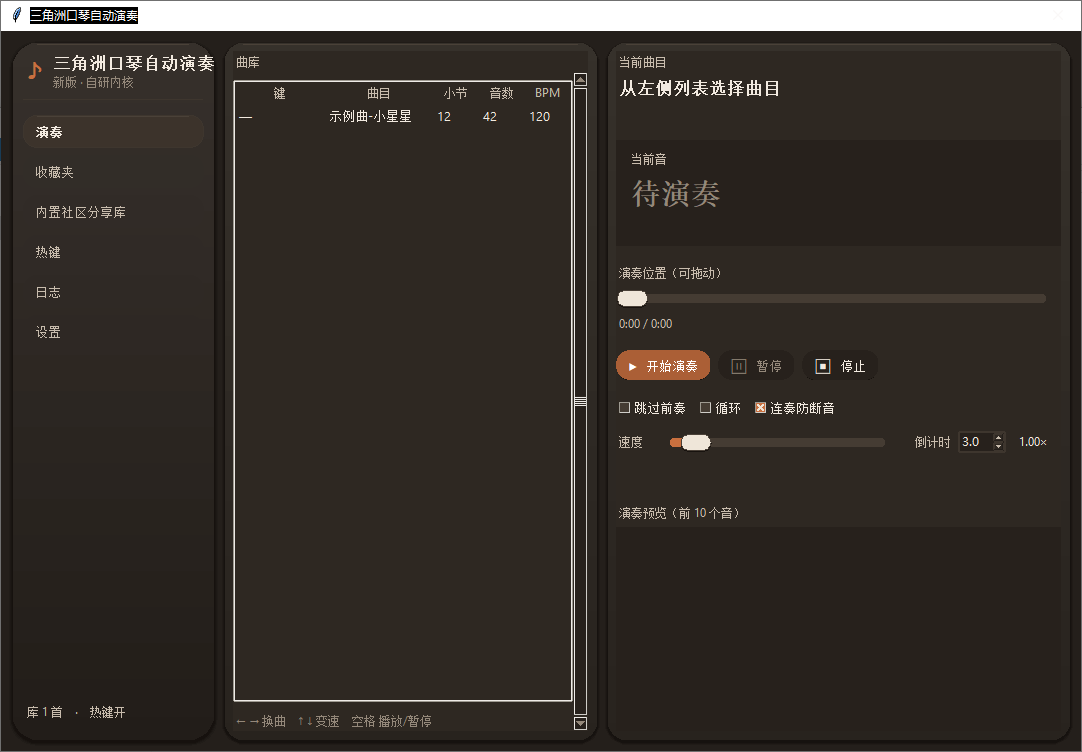Click the 库 1 首 status text
The width and height of the screenshot is (1082, 752).
click(44, 712)
